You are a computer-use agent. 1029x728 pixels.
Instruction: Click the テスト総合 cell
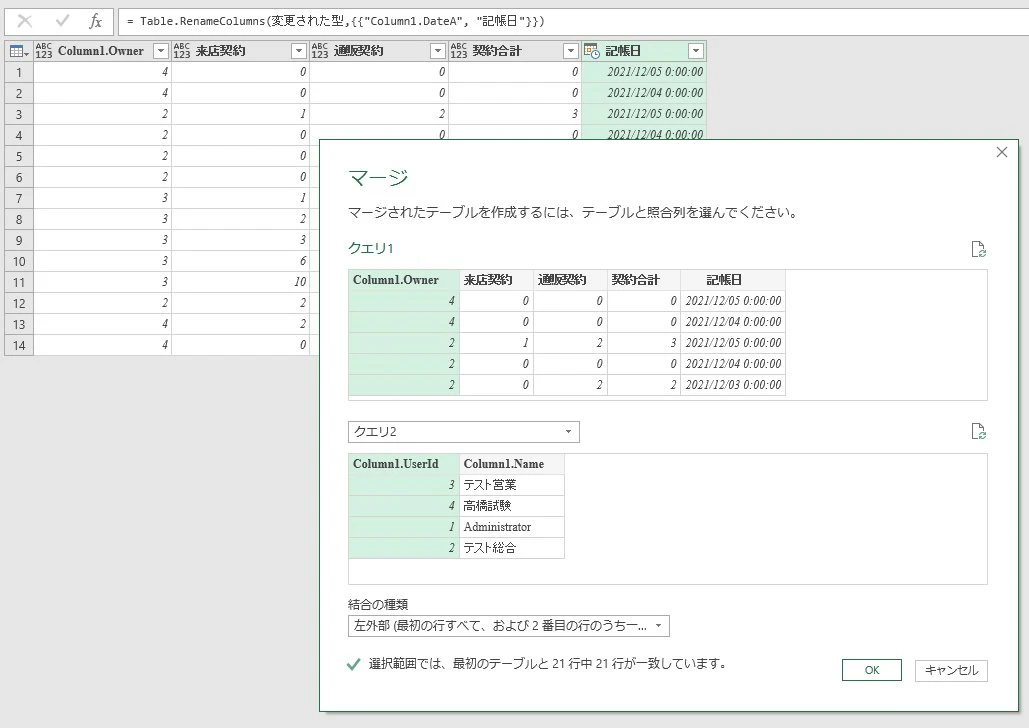[x=512, y=548]
